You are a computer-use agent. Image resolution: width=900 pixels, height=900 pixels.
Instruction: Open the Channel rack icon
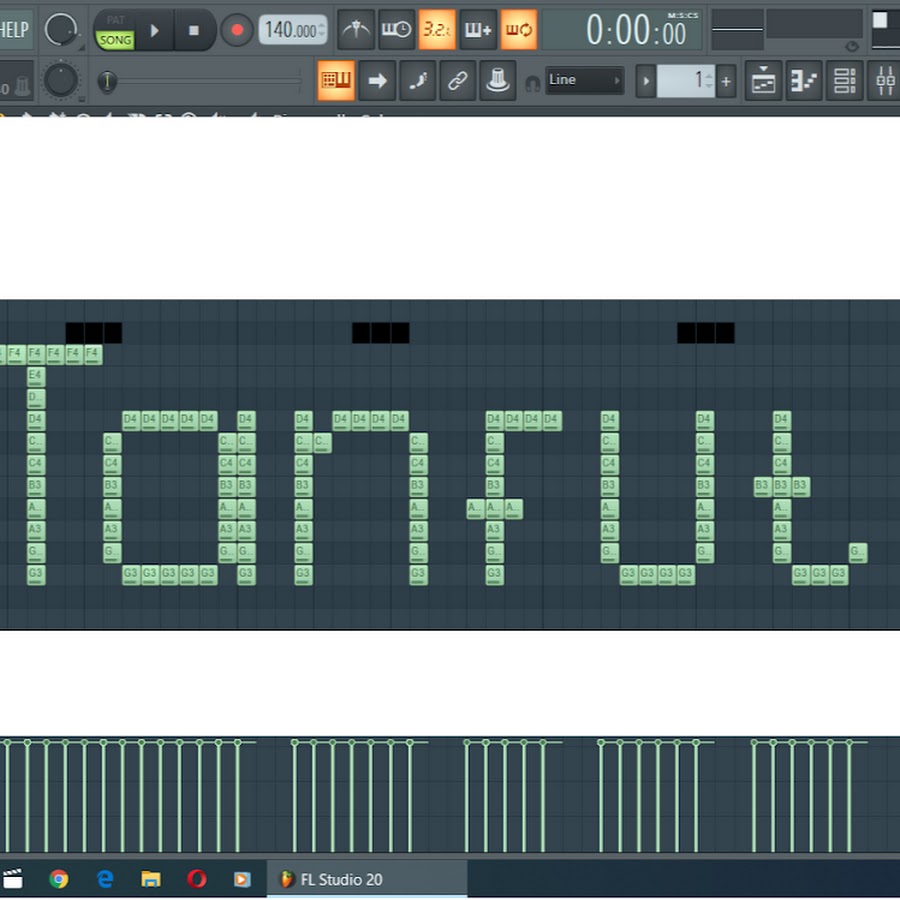[x=845, y=81]
